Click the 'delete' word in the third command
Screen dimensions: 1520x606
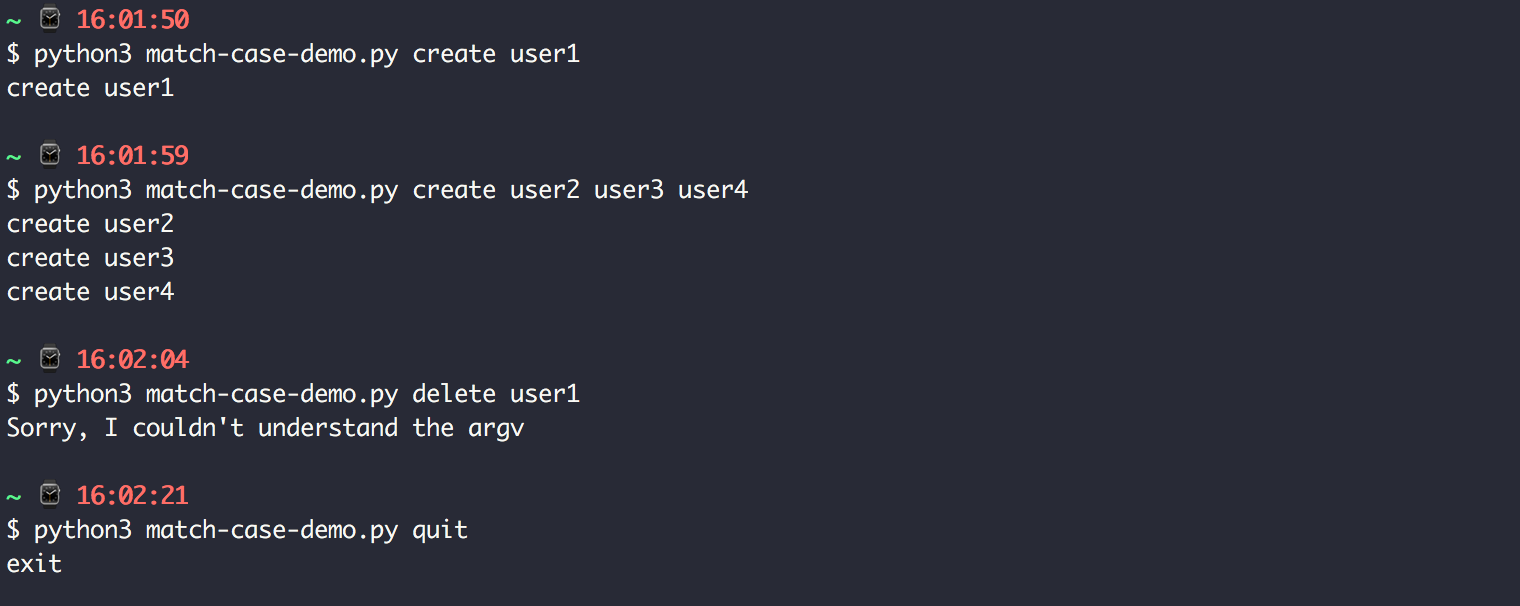tap(454, 393)
